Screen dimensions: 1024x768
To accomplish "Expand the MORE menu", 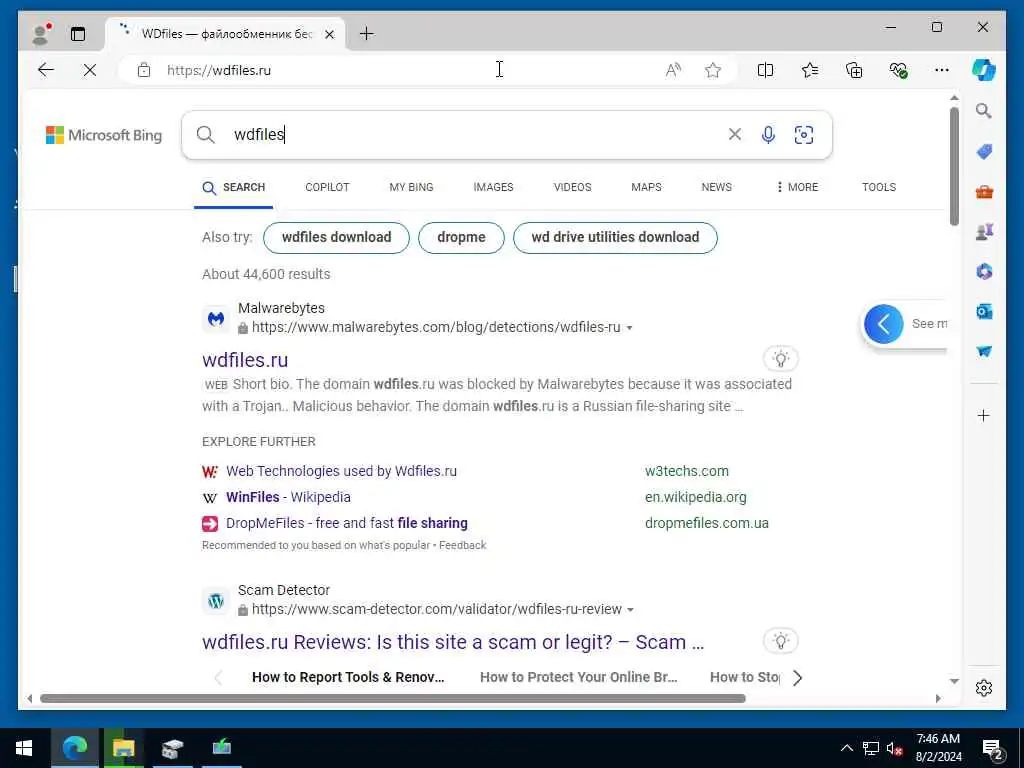I will point(797,187).
